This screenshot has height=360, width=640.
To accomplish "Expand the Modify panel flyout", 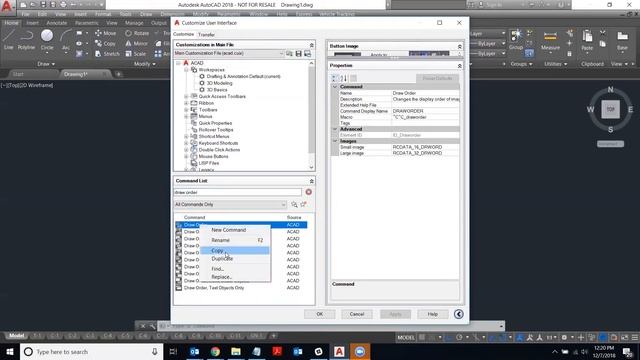I will coord(144,64).
